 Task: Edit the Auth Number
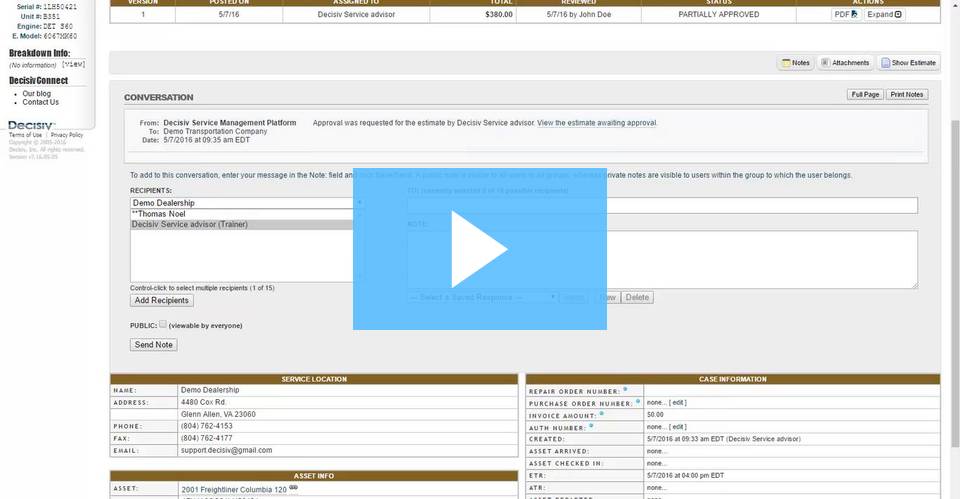click(x=678, y=427)
